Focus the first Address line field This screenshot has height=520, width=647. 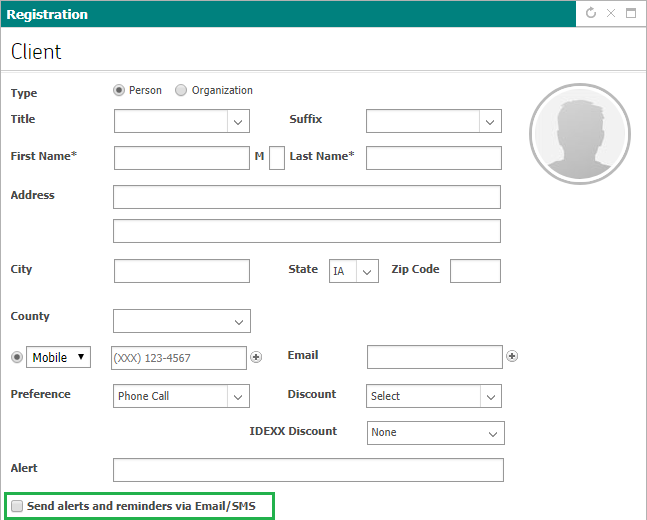307,197
